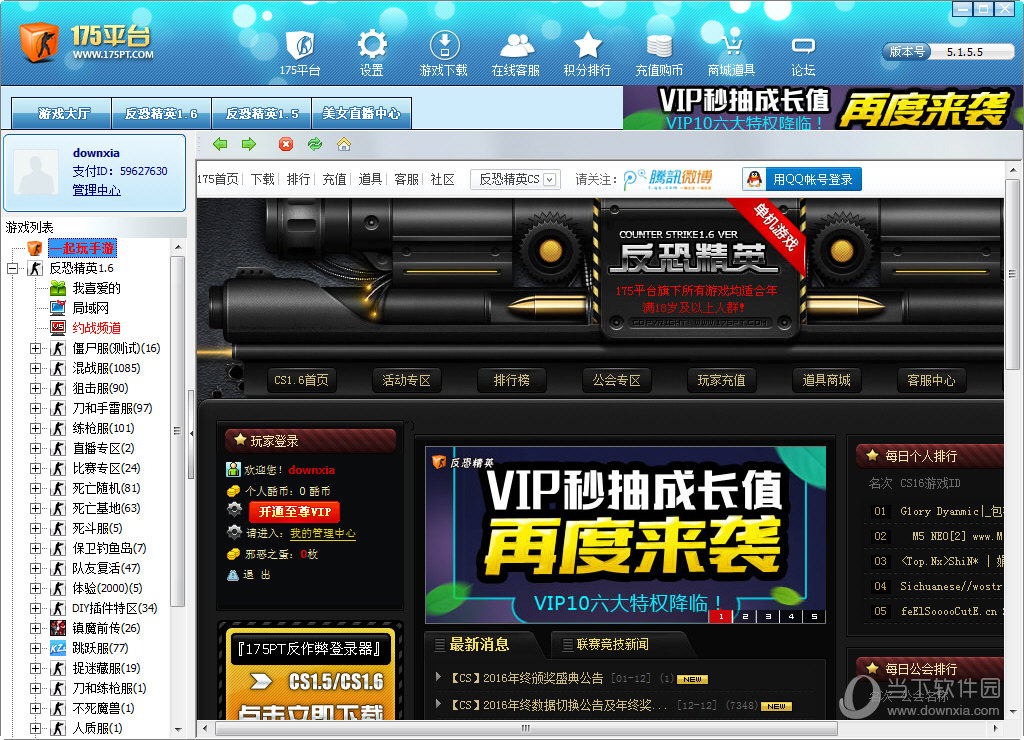Image resolution: width=1024 pixels, height=740 pixels.
Task: Expand 比赛专区(24) node
Action: tap(35, 468)
